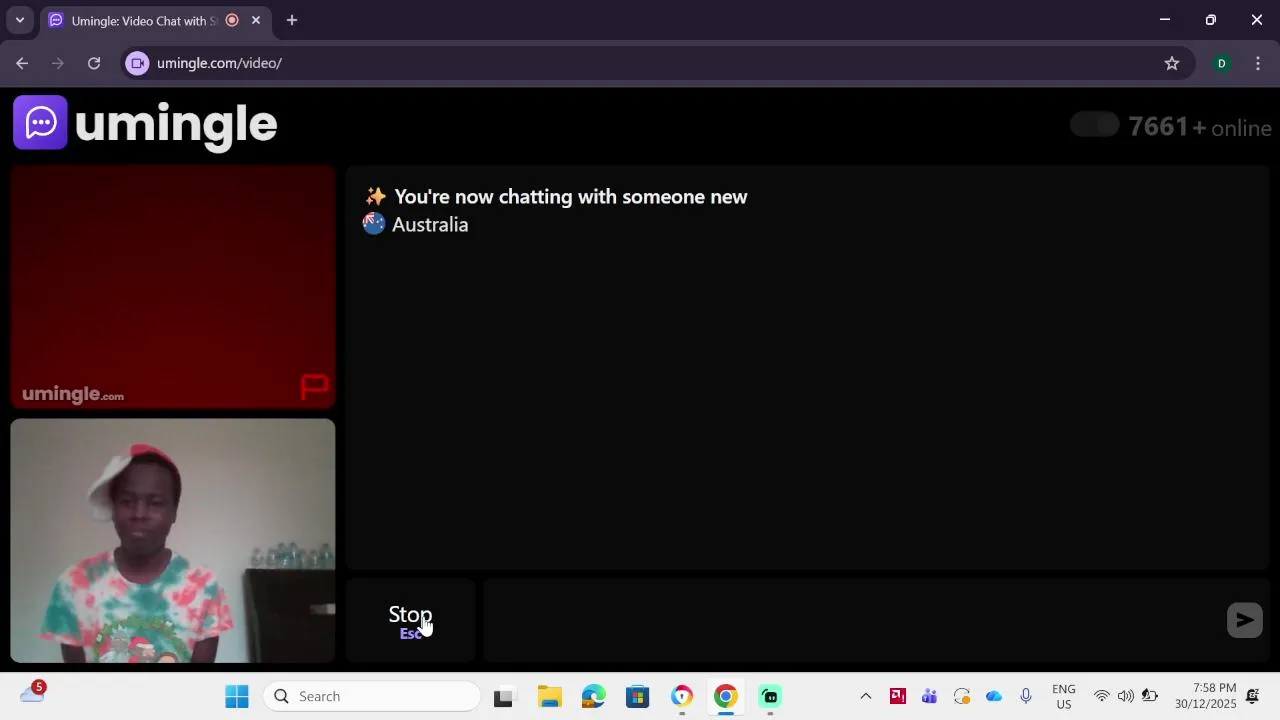Image resolution: width=1280 pixels, height=720 pixels.
Task: Click the speaker volume tray icon
Action: (1126, 696)
